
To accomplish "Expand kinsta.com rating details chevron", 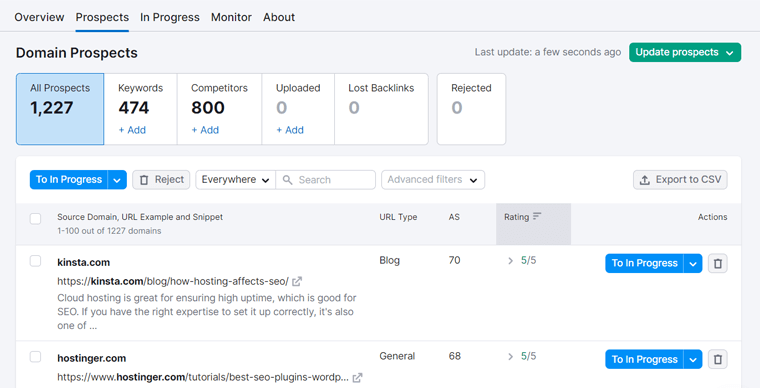I will (510, 261).
